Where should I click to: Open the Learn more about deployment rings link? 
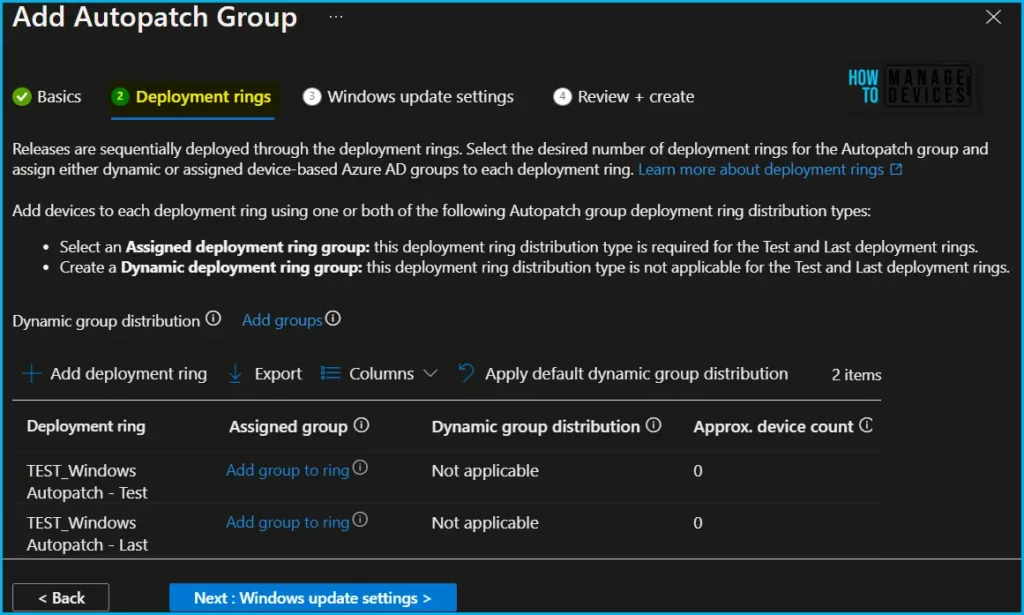tap(761, 170)
